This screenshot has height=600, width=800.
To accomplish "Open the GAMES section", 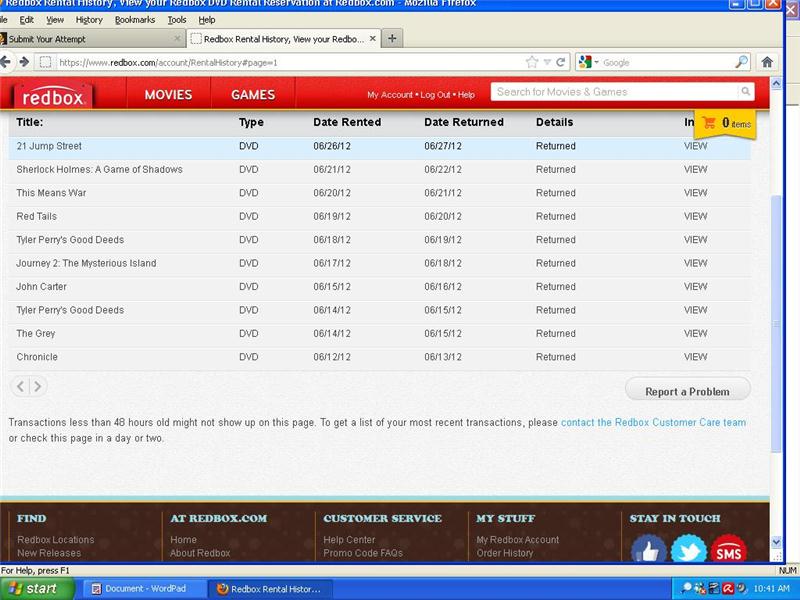I will point(253,95).
